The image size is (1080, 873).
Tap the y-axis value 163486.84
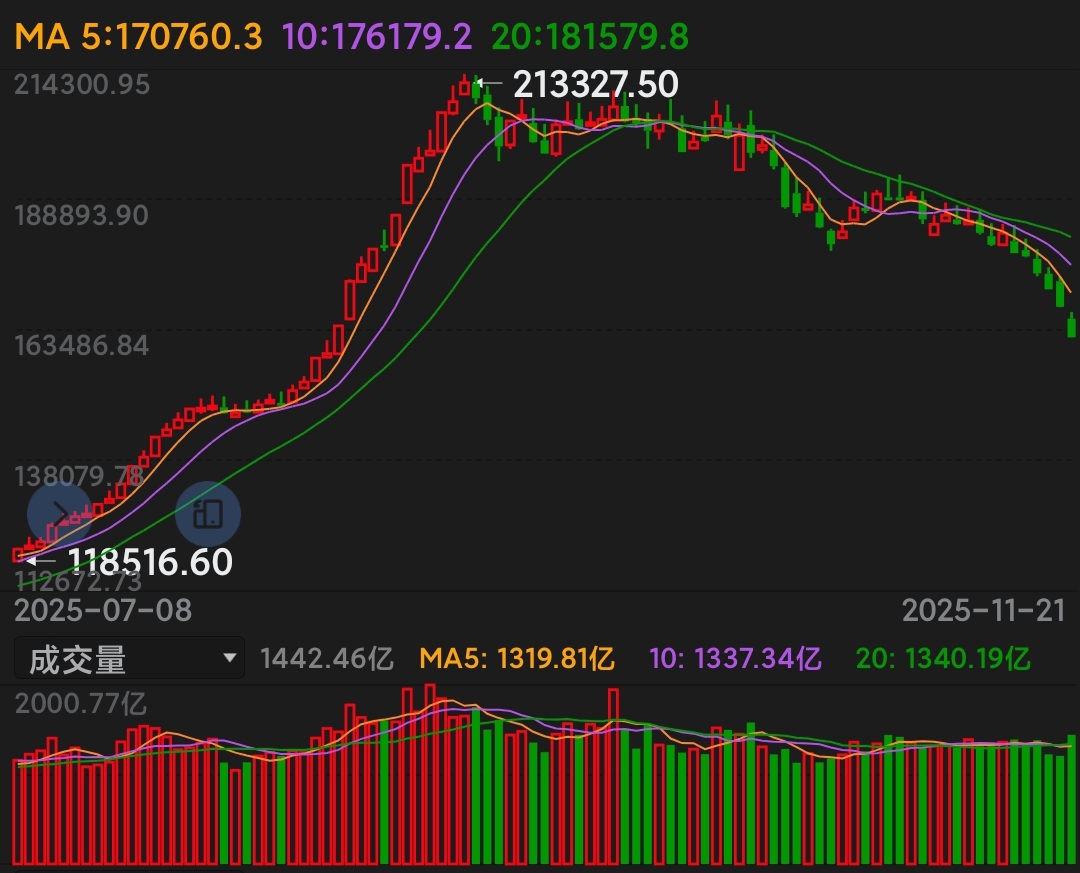tap(81, 345)
